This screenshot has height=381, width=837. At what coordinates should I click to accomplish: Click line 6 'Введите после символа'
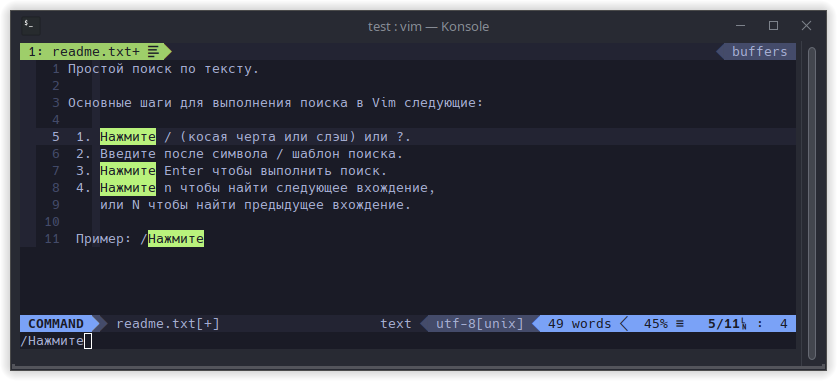tap(251, 154)
